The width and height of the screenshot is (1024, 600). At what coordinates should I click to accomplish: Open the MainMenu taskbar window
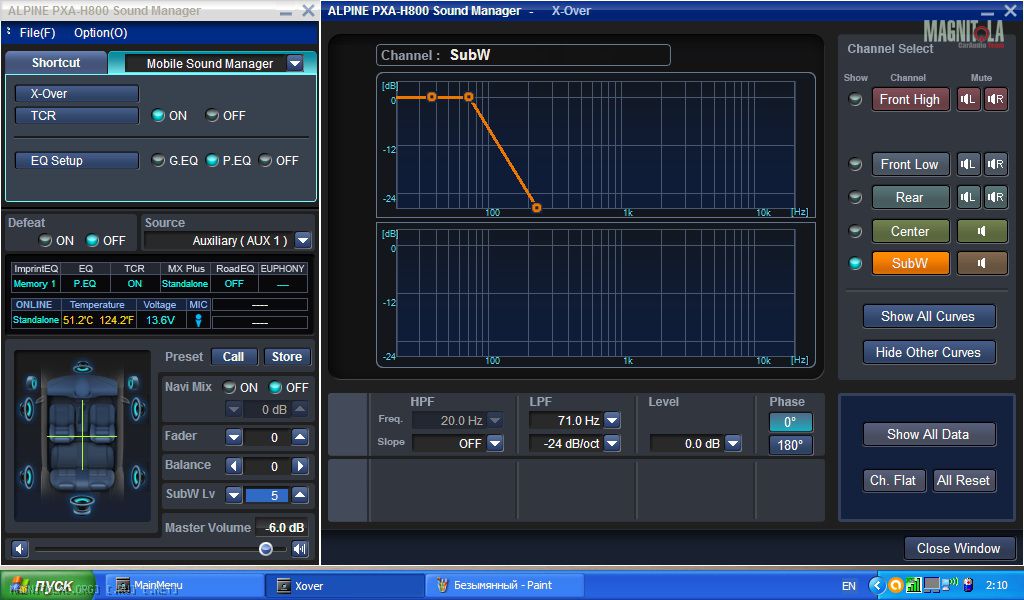coord(184,585)
